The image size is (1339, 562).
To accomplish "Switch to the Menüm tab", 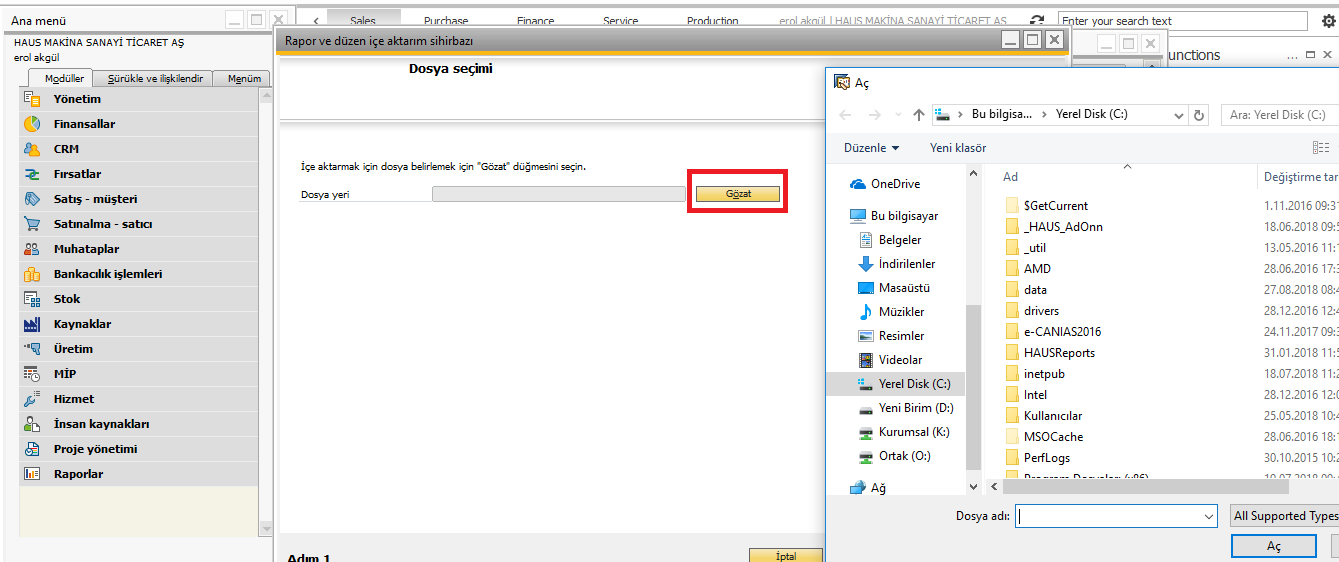I will point(244,79).
